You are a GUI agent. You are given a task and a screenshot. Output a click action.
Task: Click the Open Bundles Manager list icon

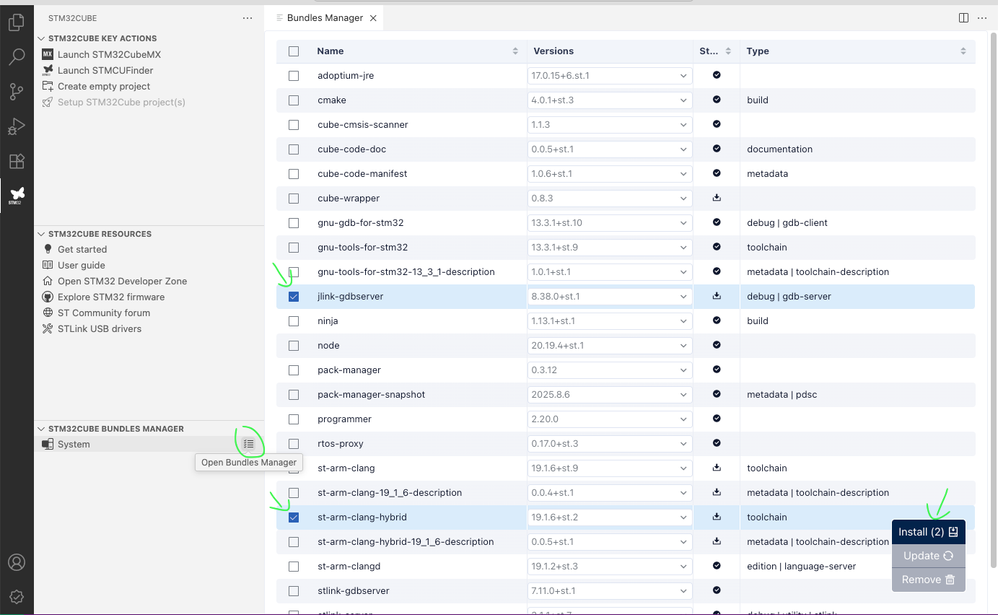[249, 444]
